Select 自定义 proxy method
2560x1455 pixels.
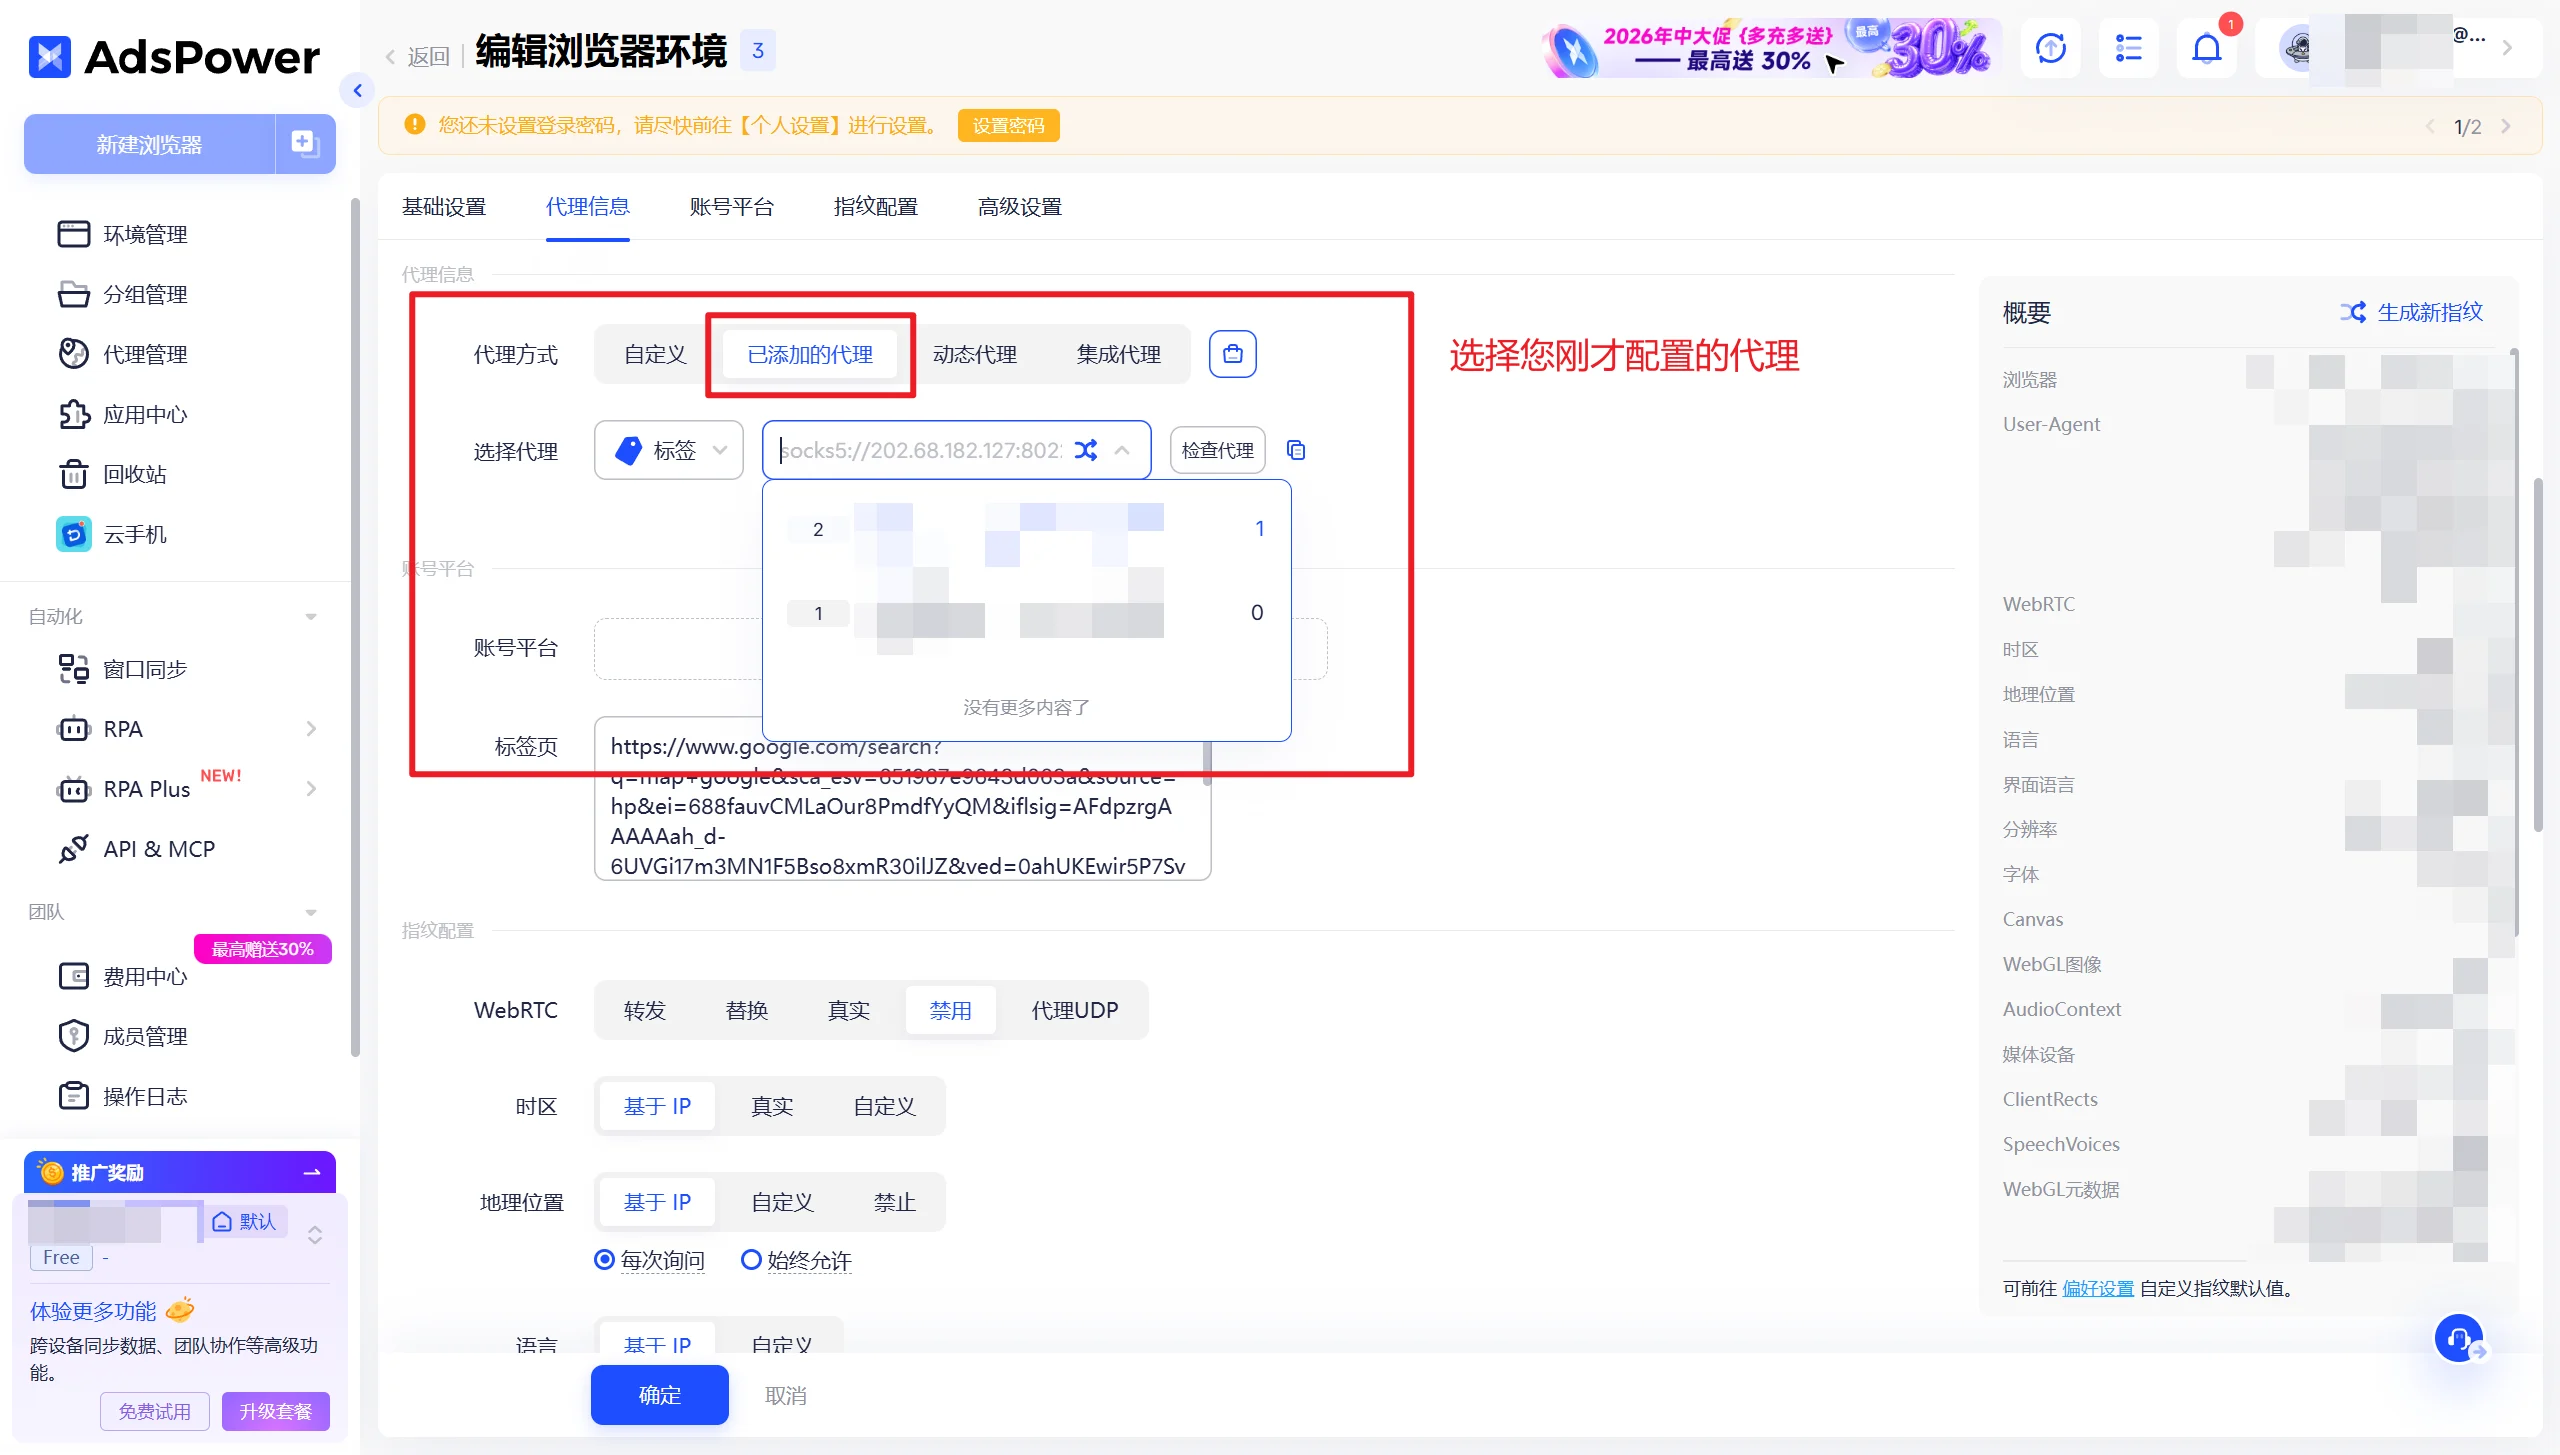tap(655, 354)
